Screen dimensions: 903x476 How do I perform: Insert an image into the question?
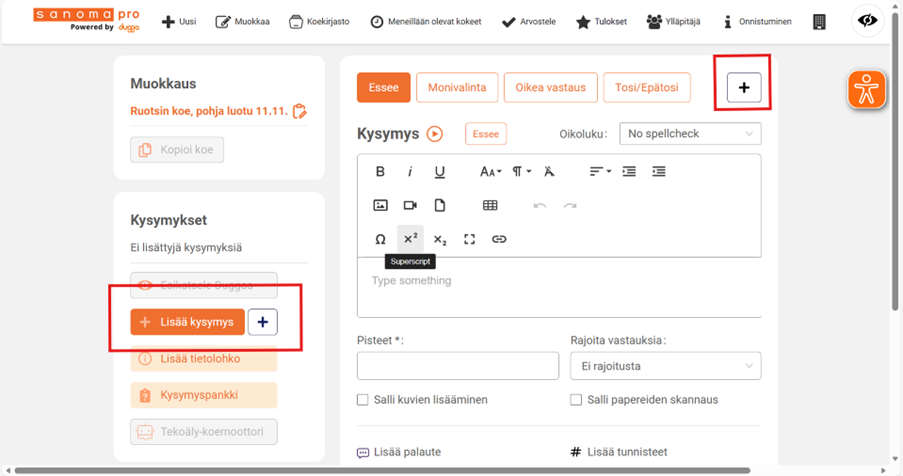click(x=380, y=206)
